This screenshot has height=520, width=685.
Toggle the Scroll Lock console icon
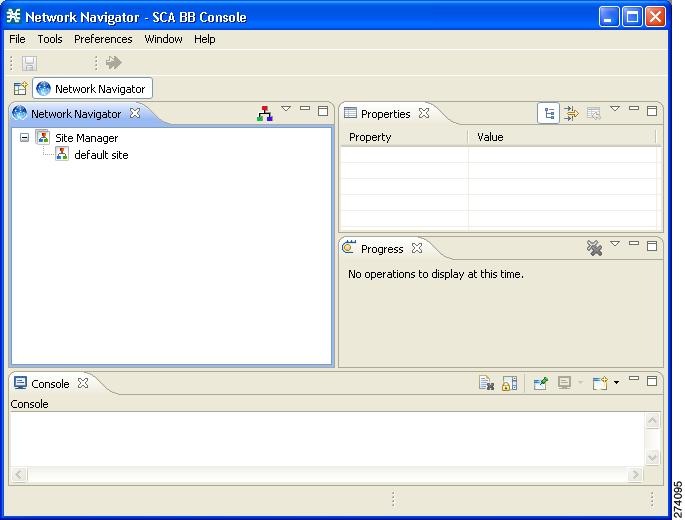coord(509,383)
